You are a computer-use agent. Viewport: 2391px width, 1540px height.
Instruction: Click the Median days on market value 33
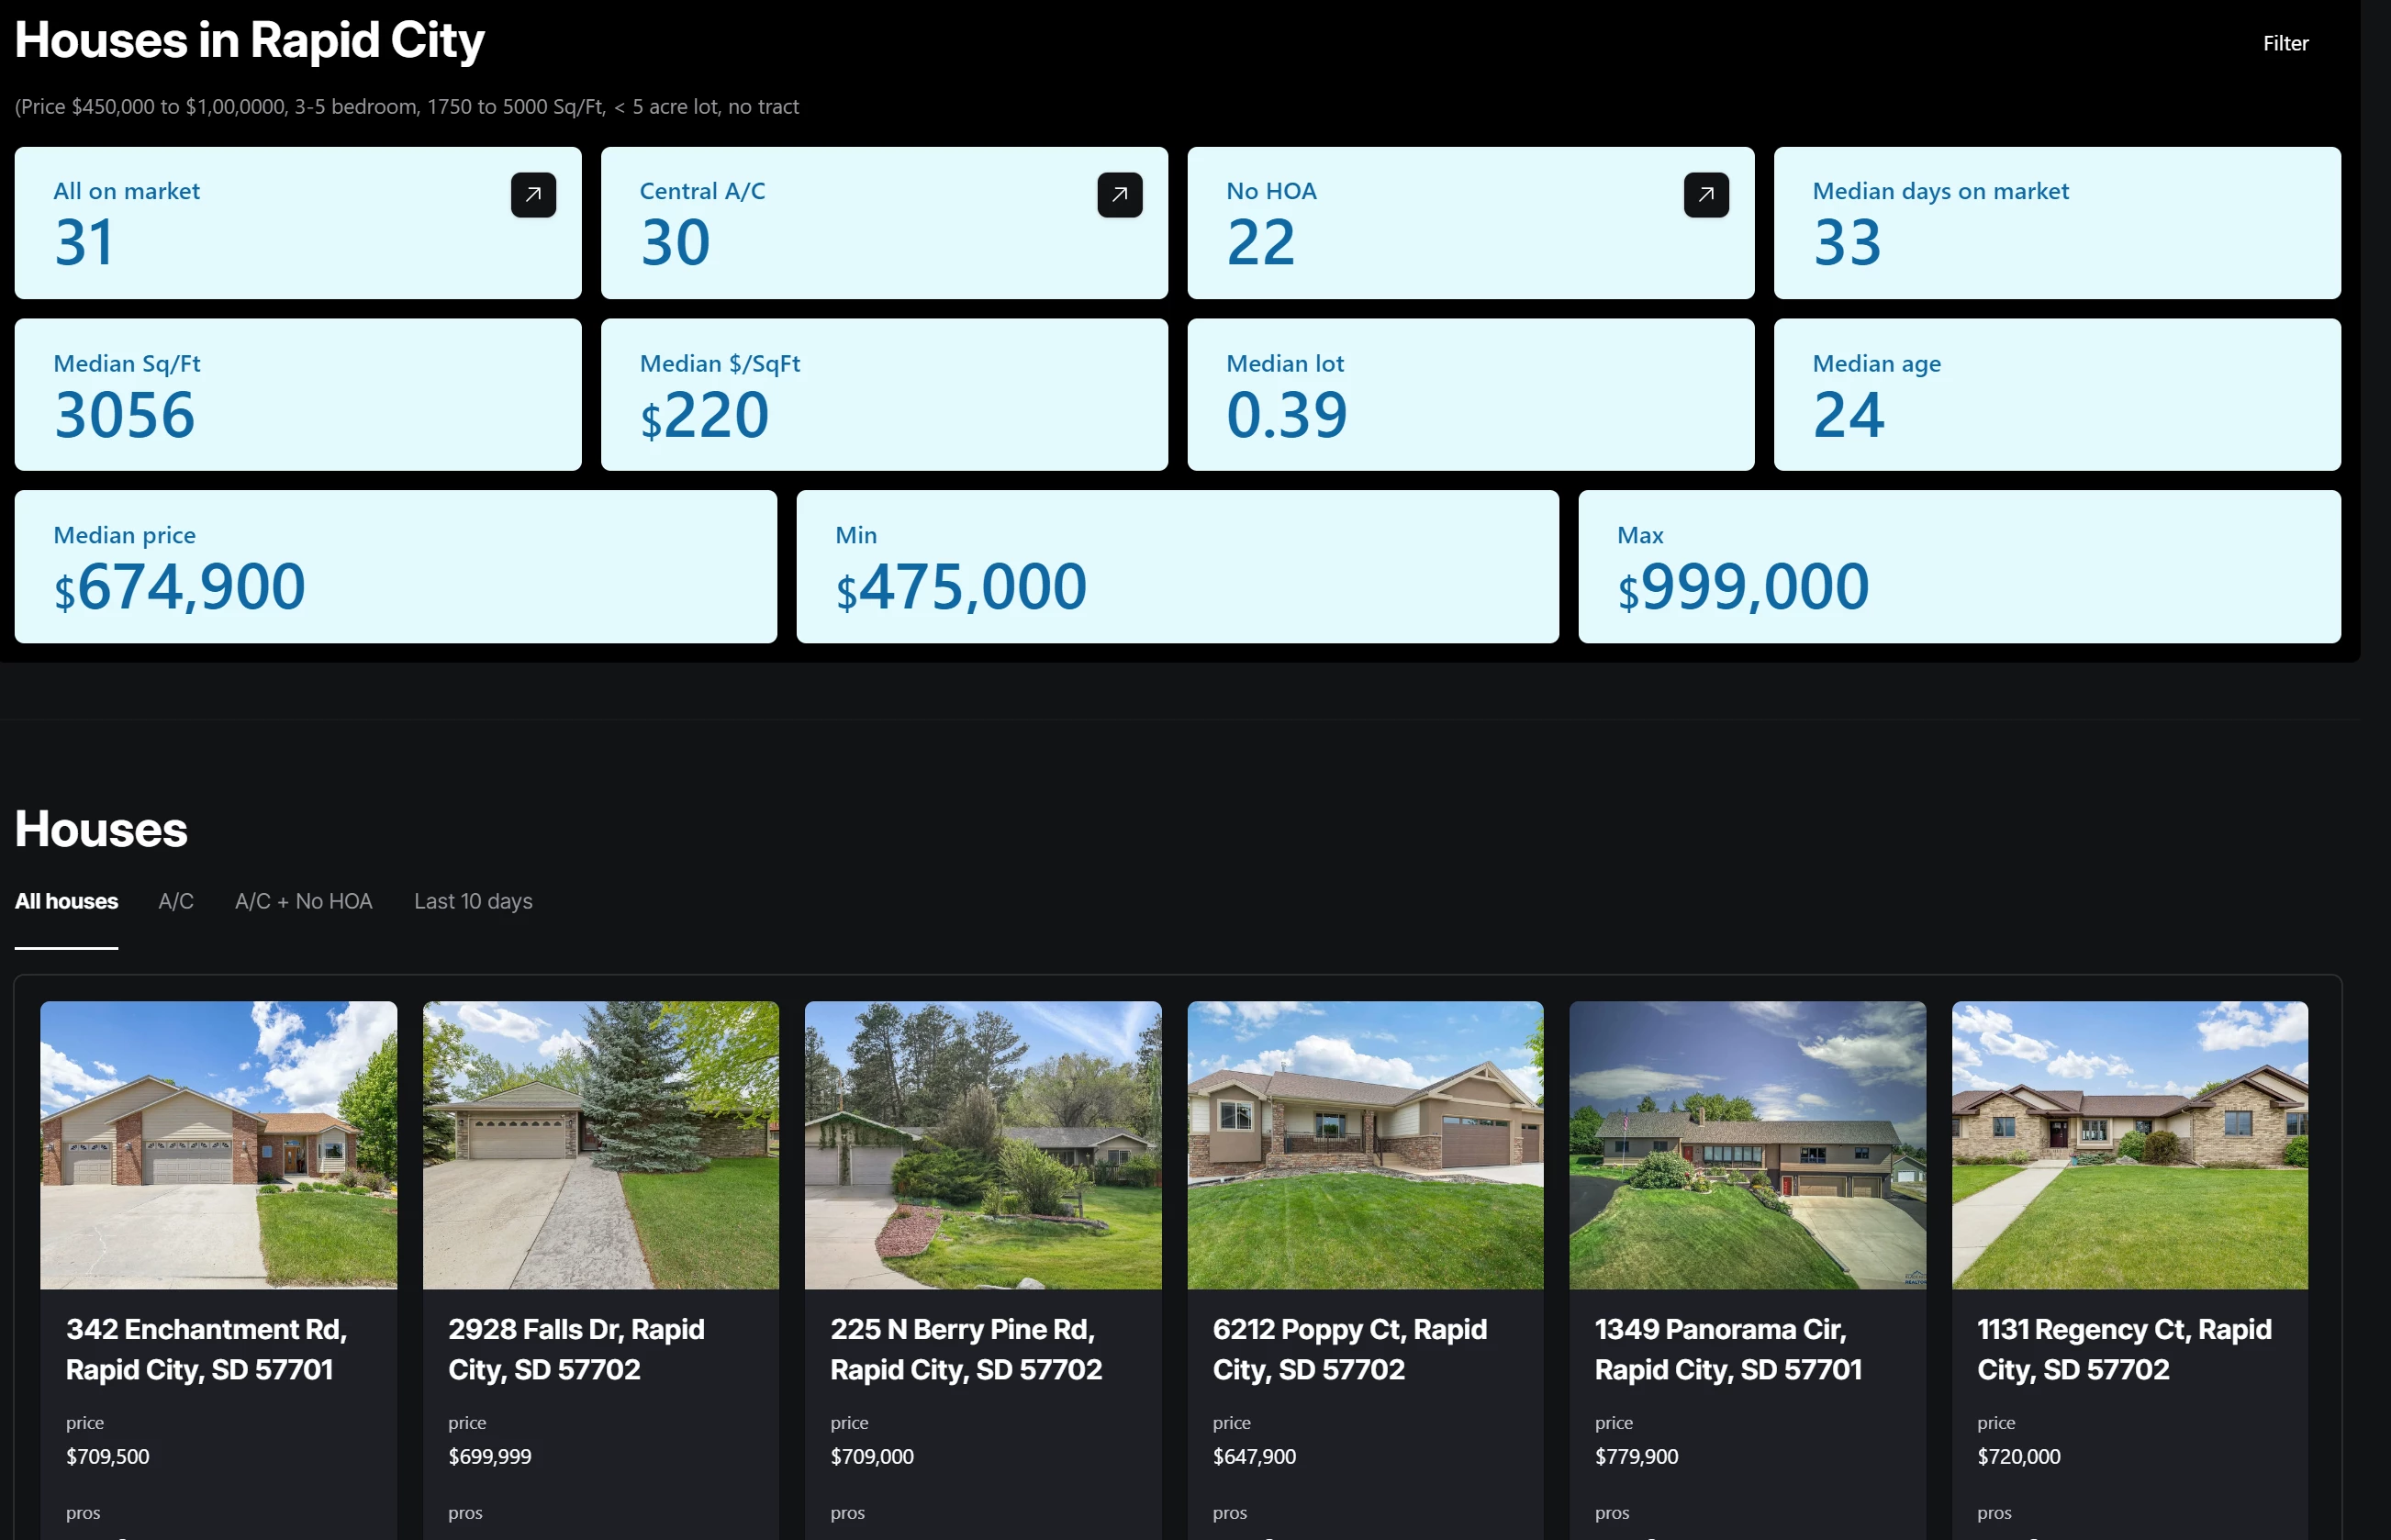coord(1847,243)
